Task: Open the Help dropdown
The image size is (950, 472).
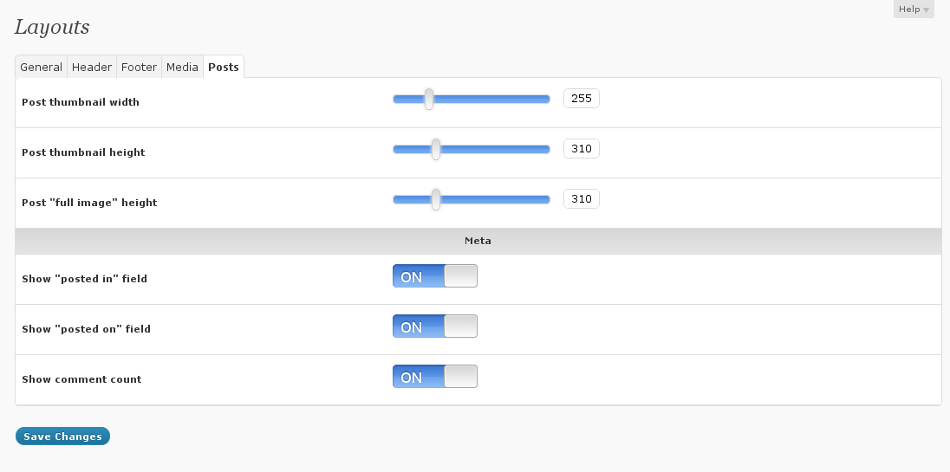Action: tap(913, 9)
